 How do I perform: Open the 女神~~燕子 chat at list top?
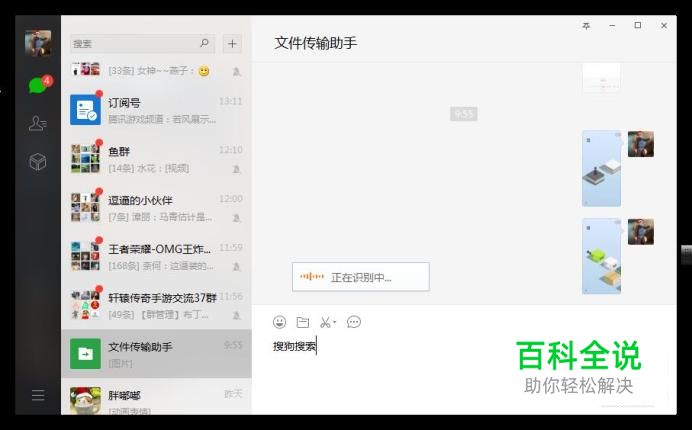(x=156, y=71)
